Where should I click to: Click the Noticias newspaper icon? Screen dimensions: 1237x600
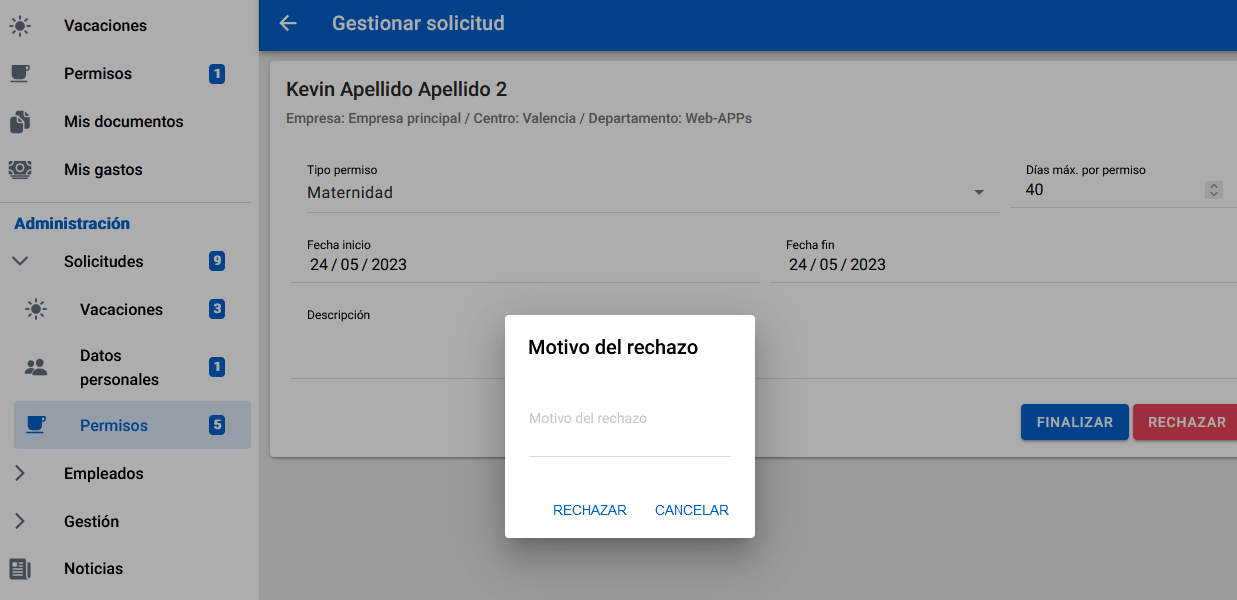[x=20, y=569]
